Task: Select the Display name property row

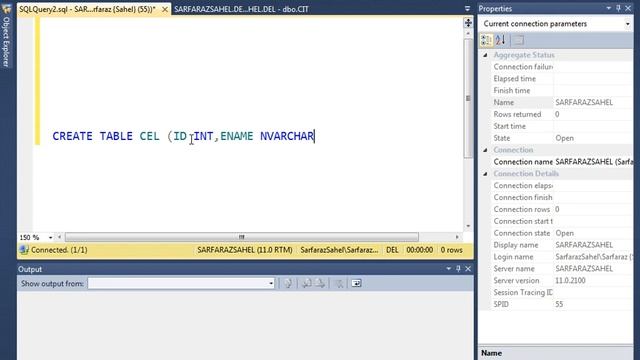Action: point(562,245)
